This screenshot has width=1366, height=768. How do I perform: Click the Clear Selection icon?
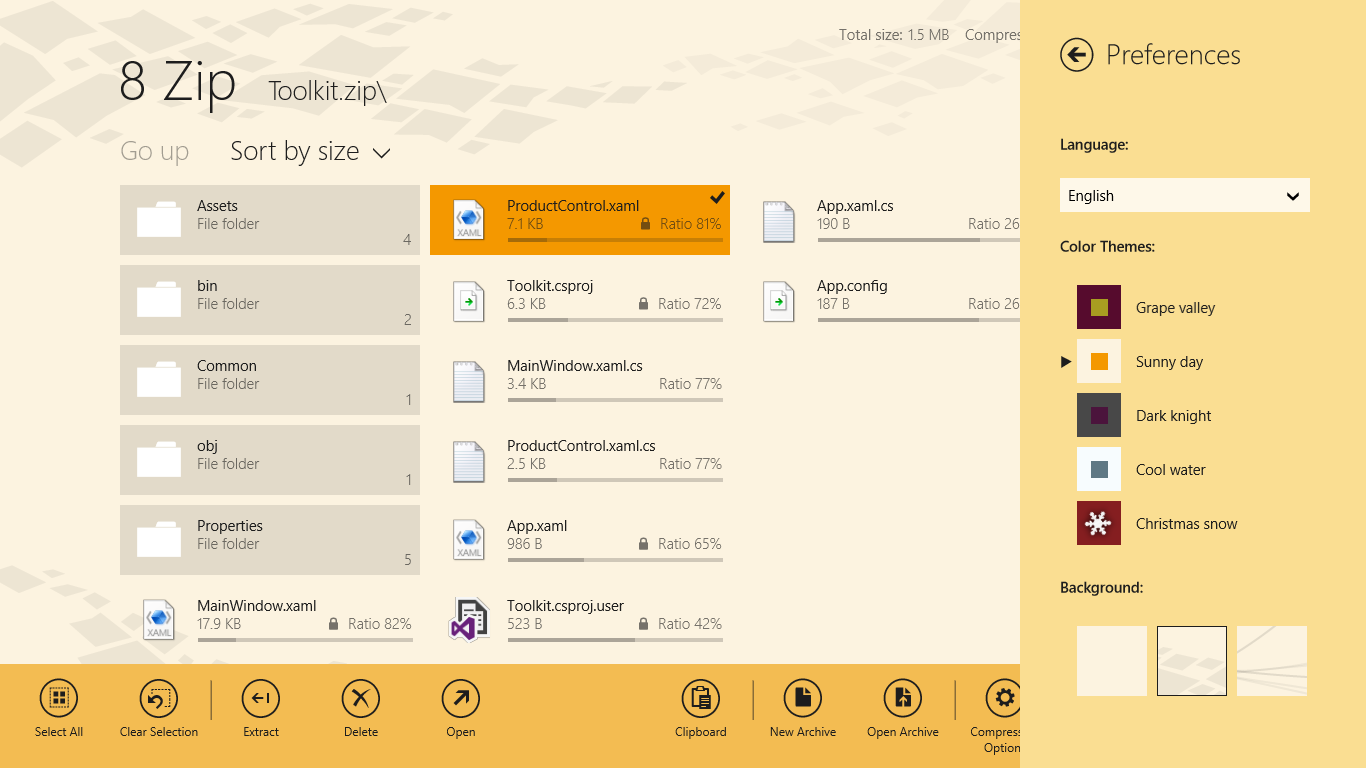pos(159,698)
